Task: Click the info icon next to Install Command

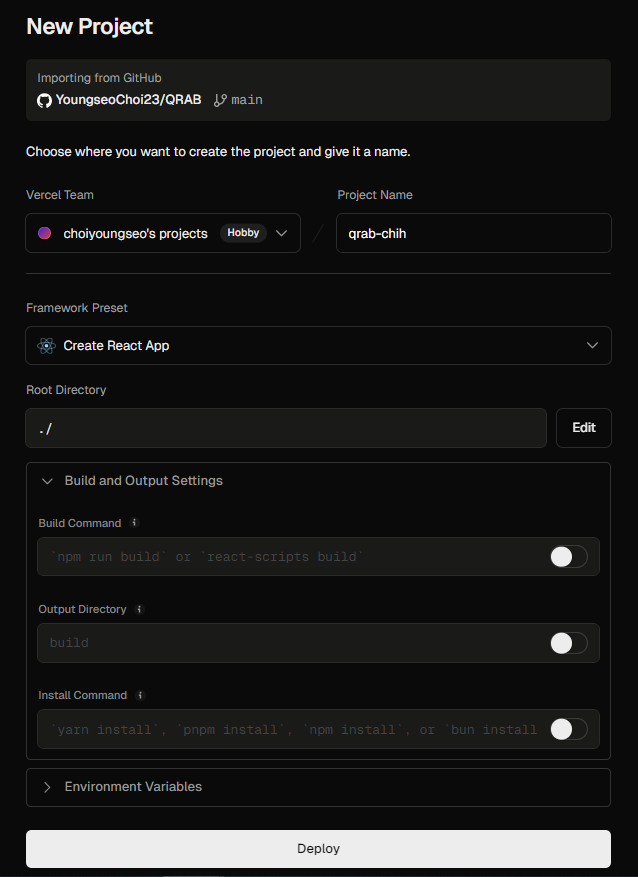Action: pyautogui.click(x=140, y=695)
